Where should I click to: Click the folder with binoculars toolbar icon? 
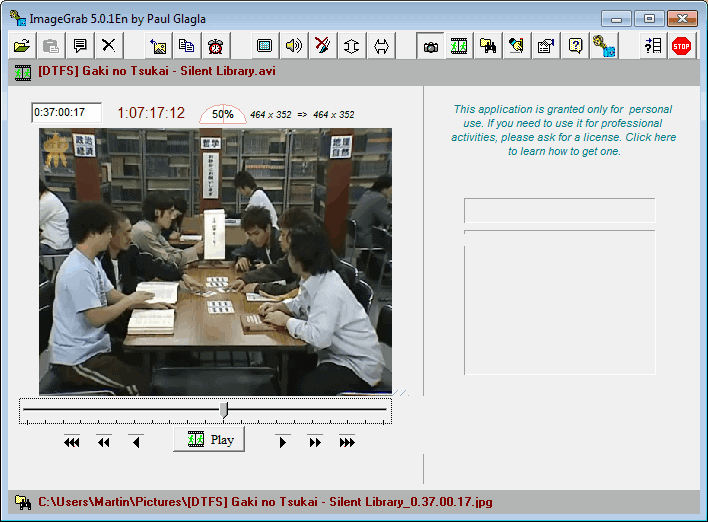coord(488,46)
